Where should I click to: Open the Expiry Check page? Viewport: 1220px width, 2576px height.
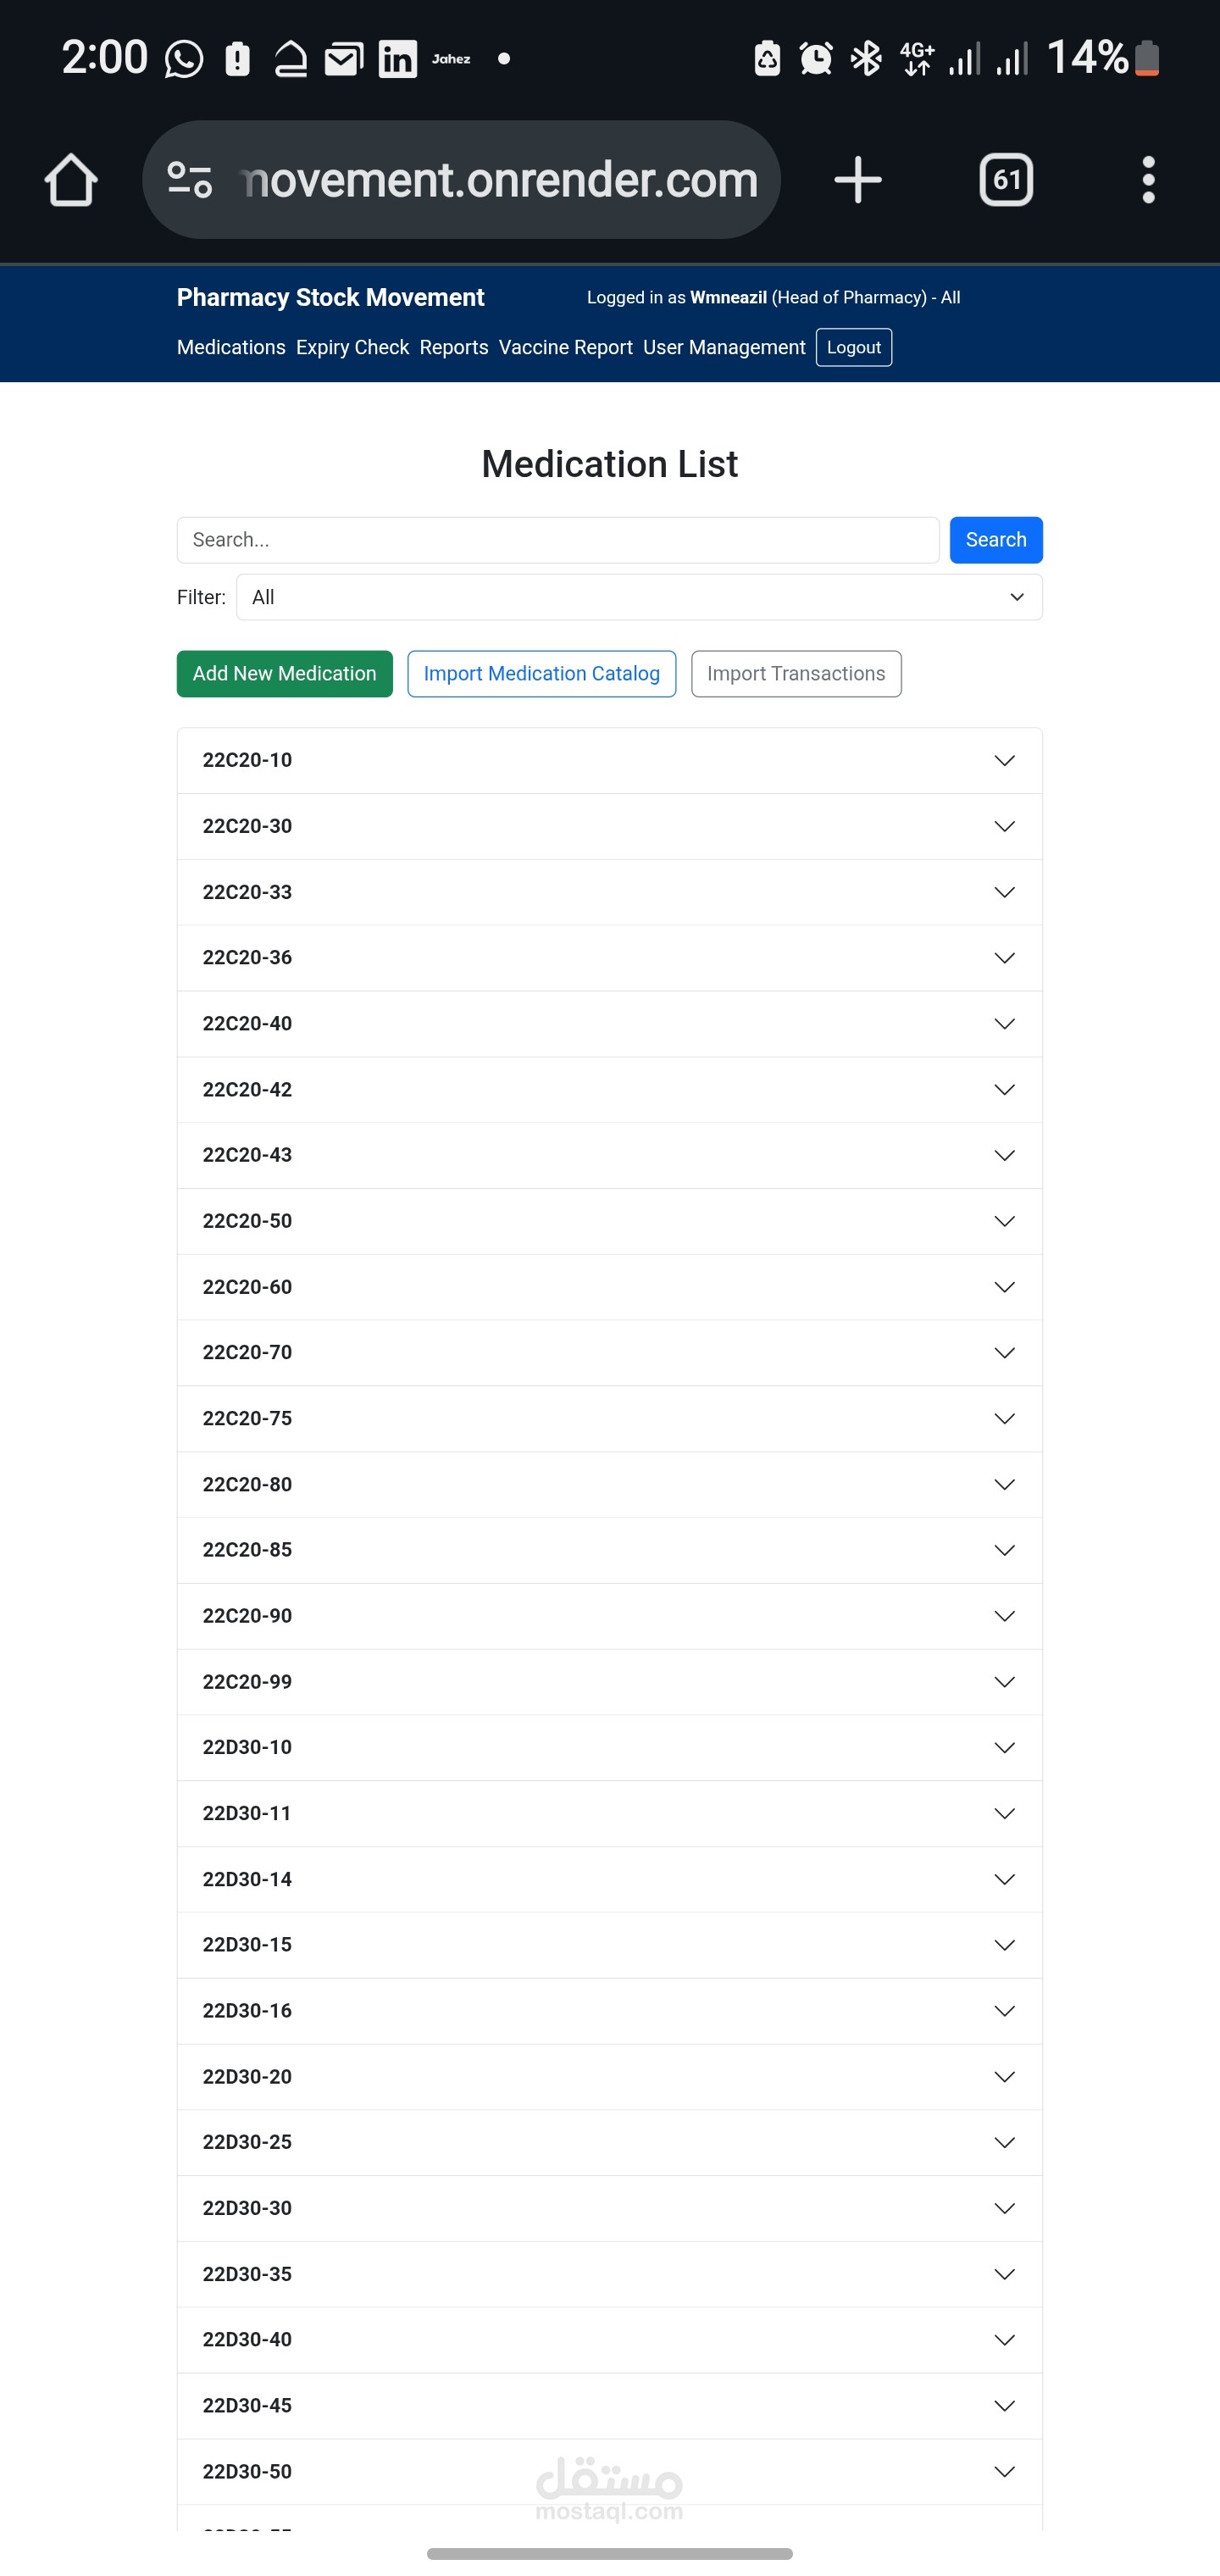point(352,347)
